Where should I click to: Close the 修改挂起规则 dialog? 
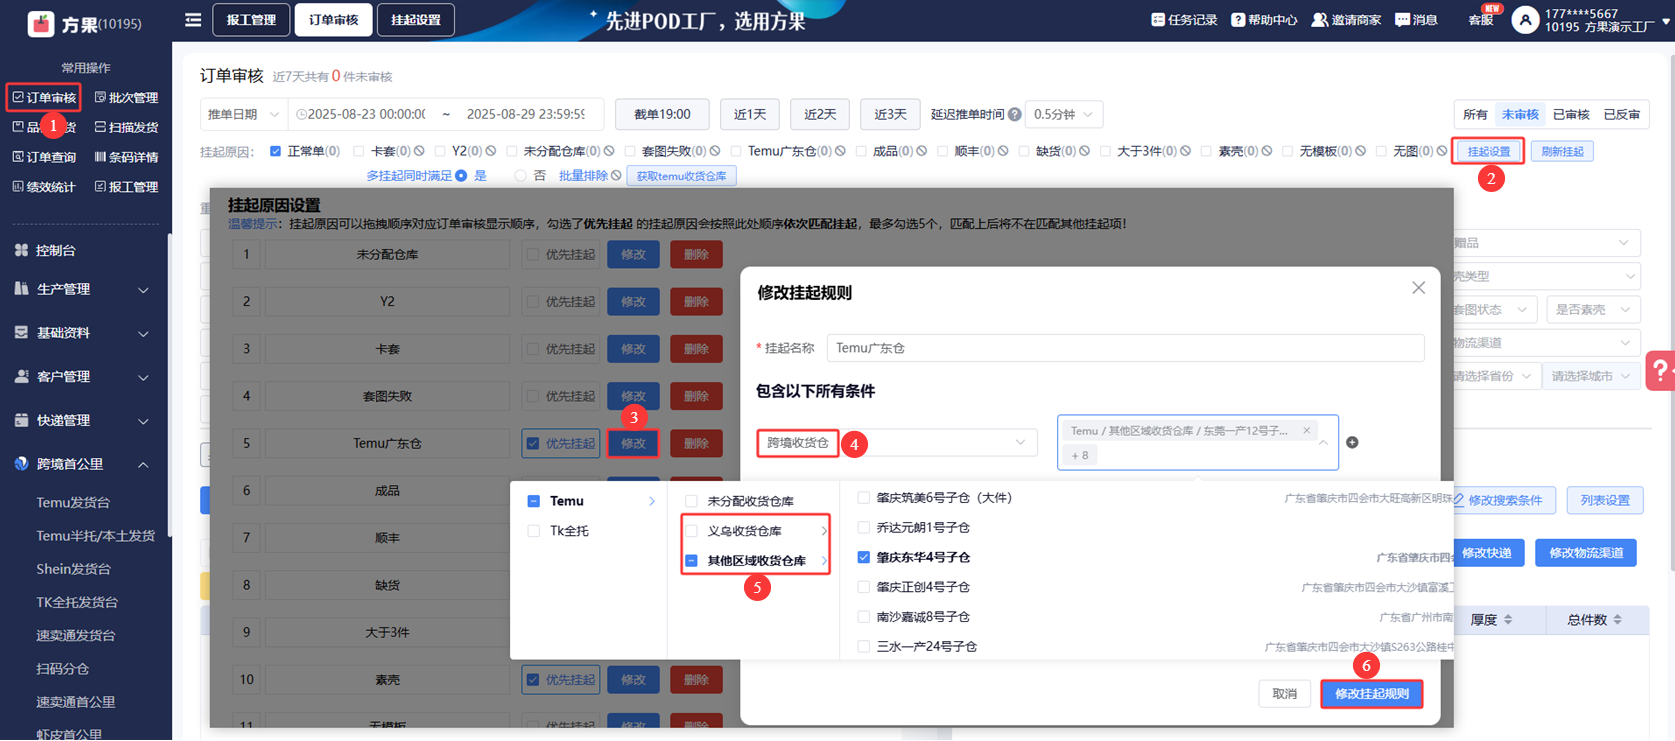pos(1418,288)
